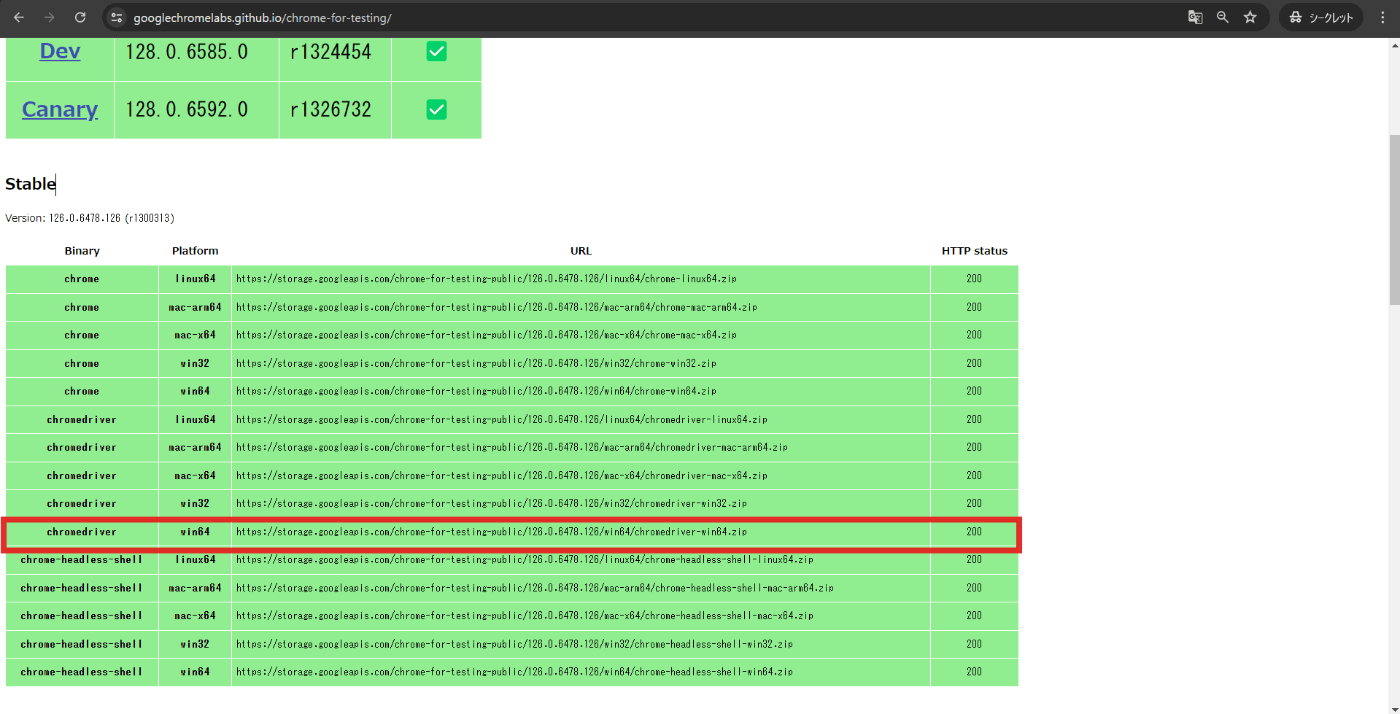Click the vertical page scrollbar thumb
The width and height of the screenshot is (1400, 714).
(x=1394, y=219)
